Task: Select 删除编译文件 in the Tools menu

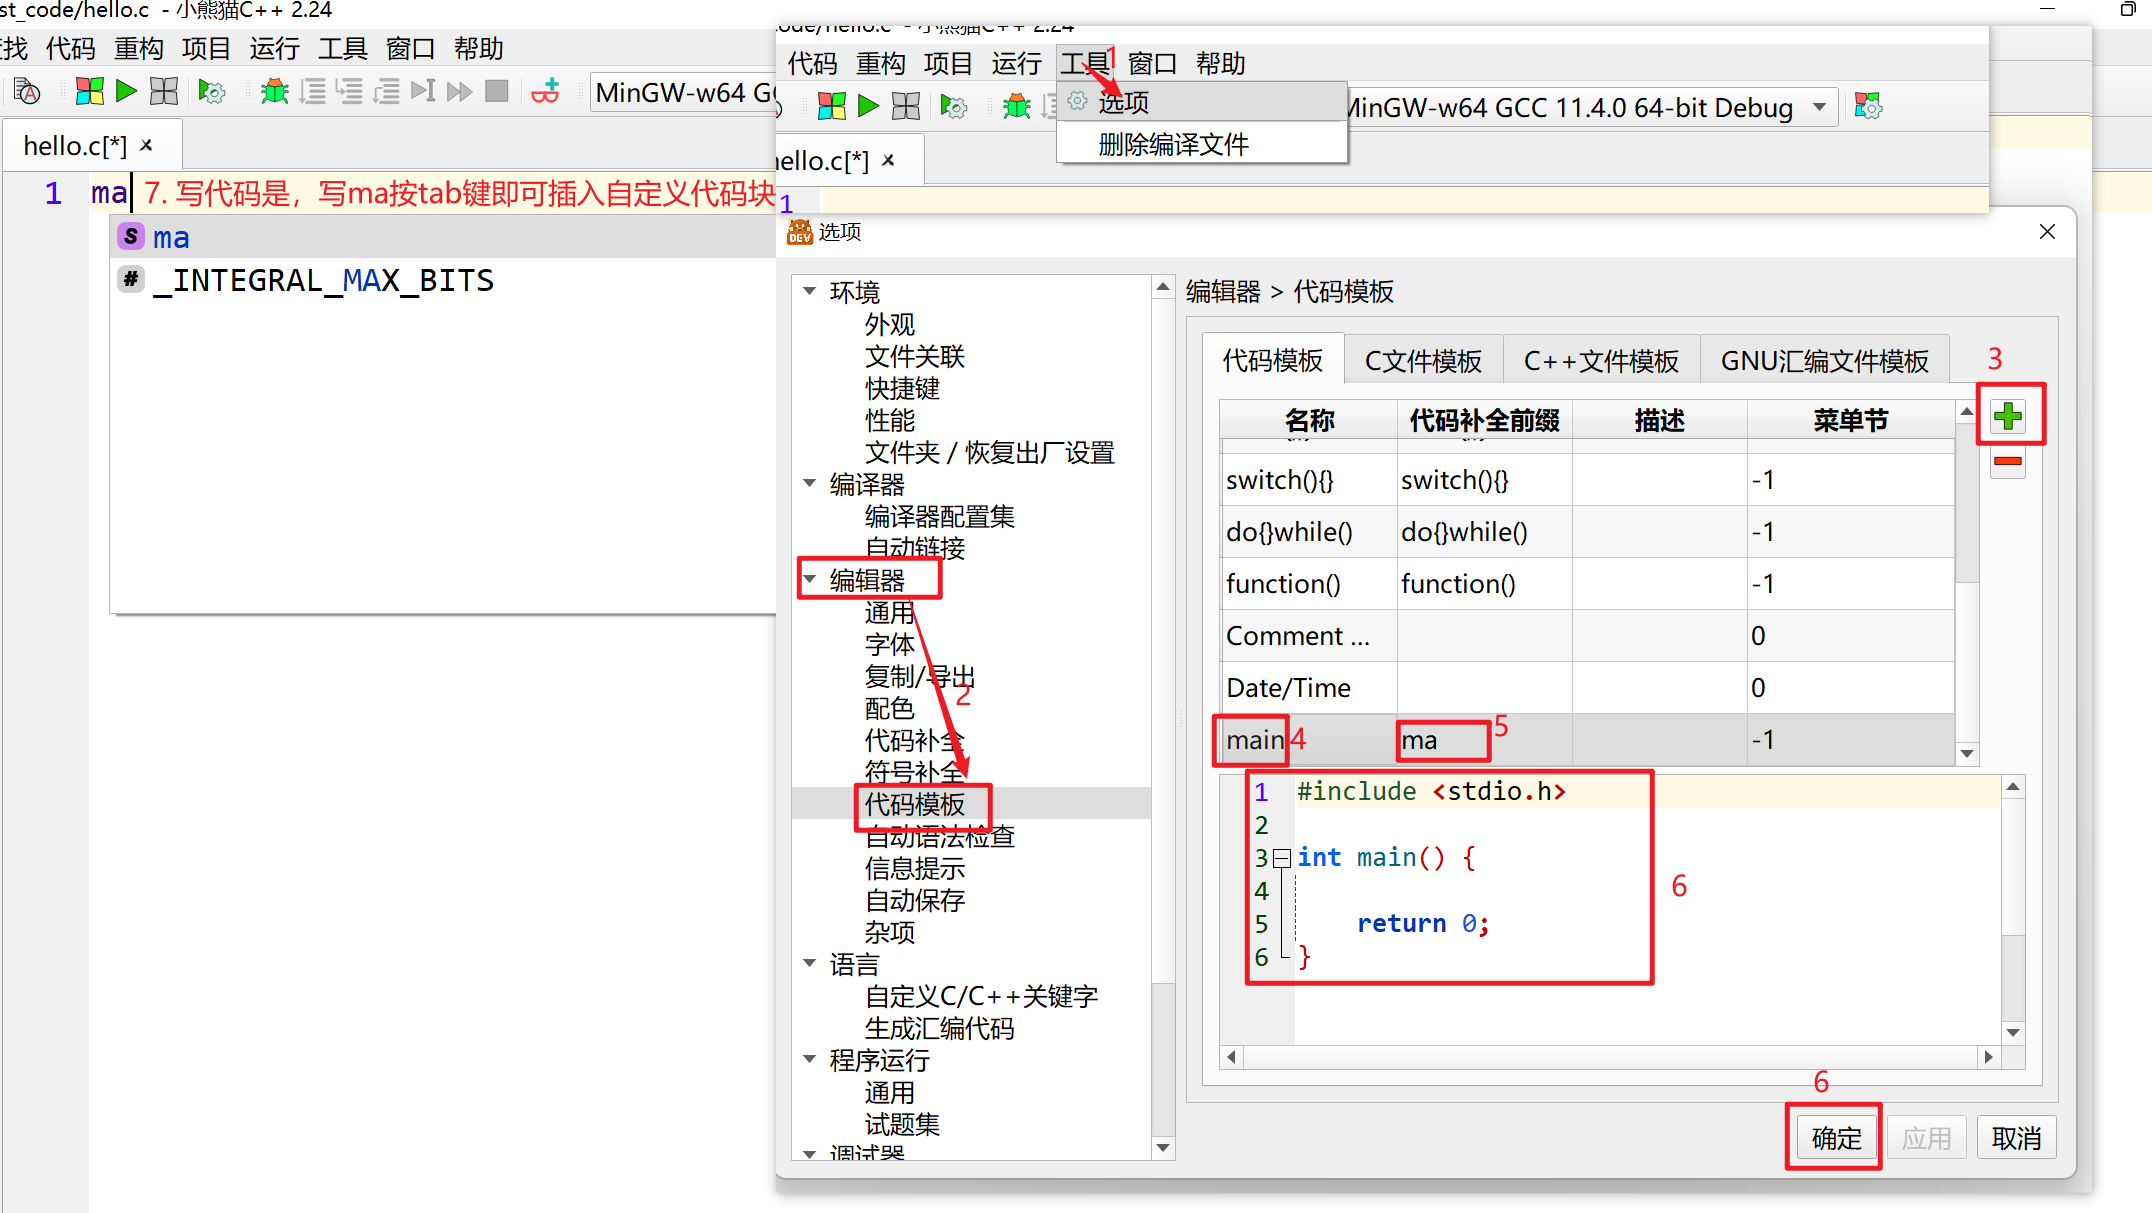Action: 1173,145
